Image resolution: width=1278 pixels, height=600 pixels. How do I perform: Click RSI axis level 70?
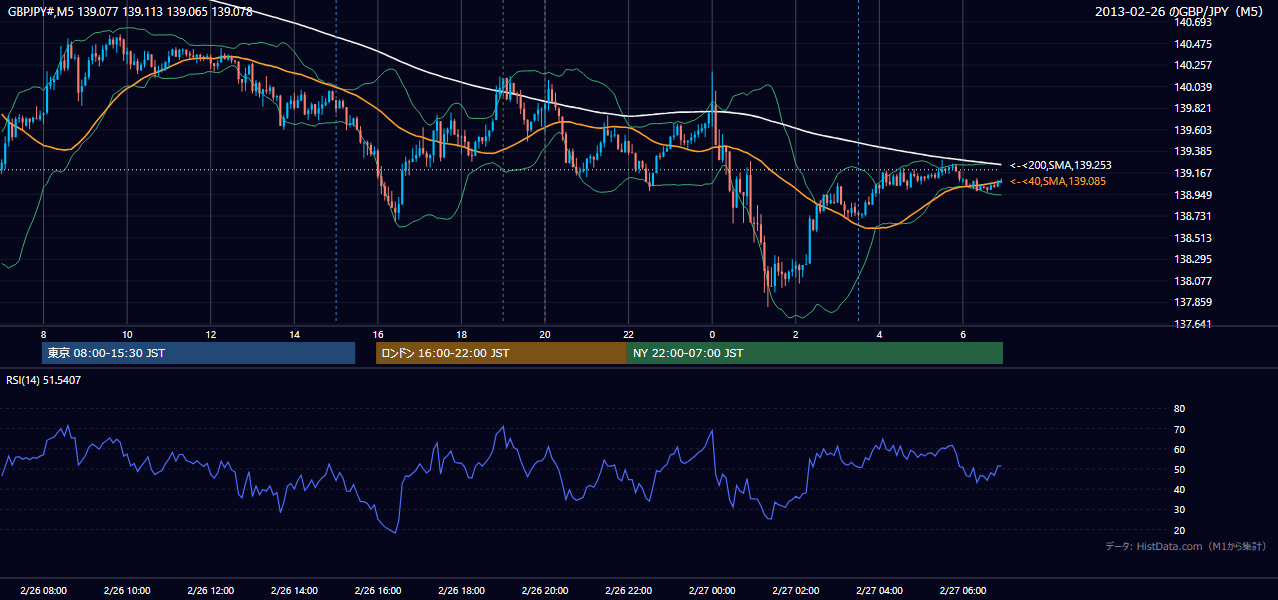(x=1179, y=429)
